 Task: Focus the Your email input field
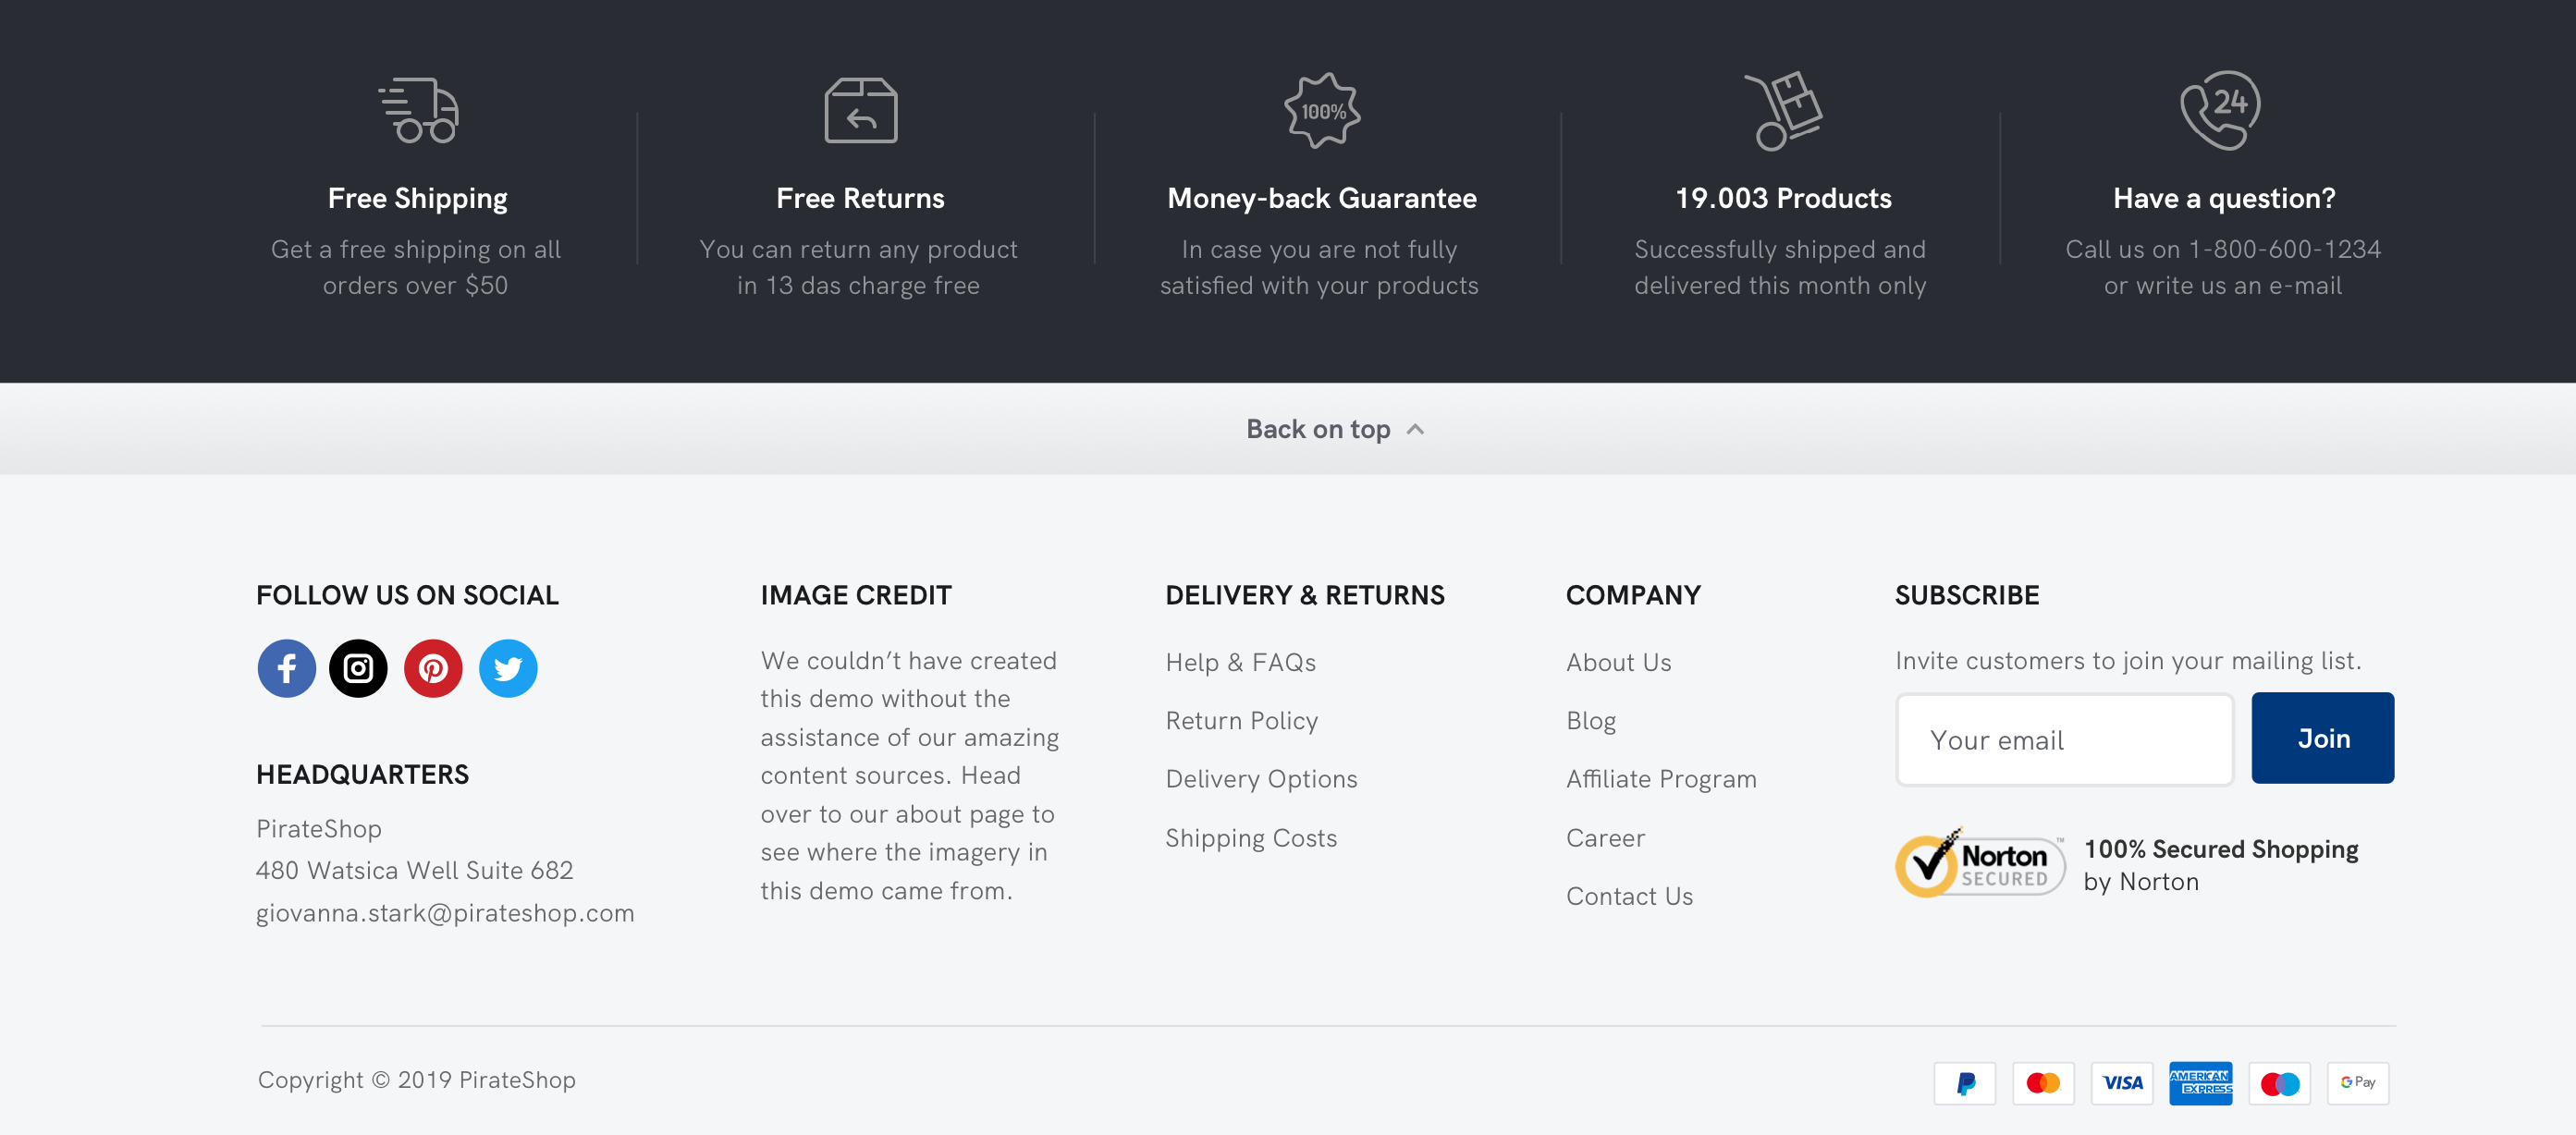[x=2064, y=740]
